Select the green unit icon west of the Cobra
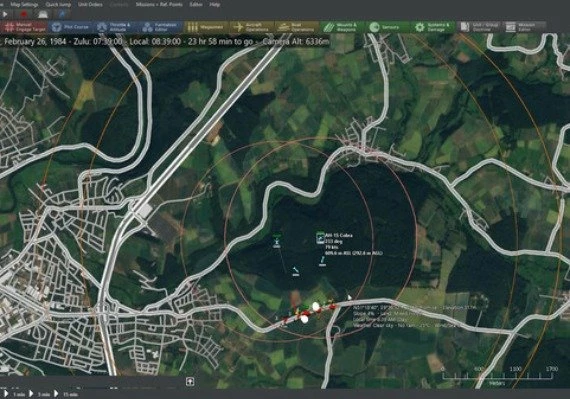Screen dimensions: 570x399 point(277,241)
